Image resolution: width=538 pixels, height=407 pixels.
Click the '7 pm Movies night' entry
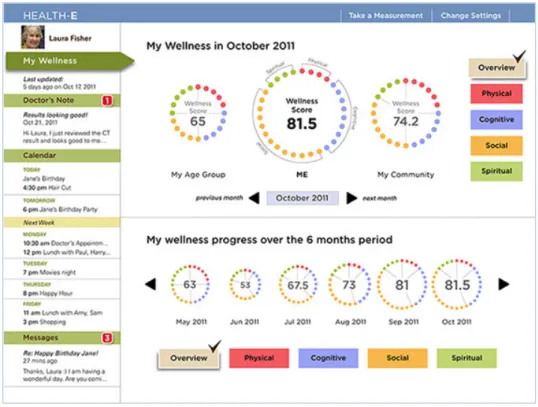pos(49,272)
